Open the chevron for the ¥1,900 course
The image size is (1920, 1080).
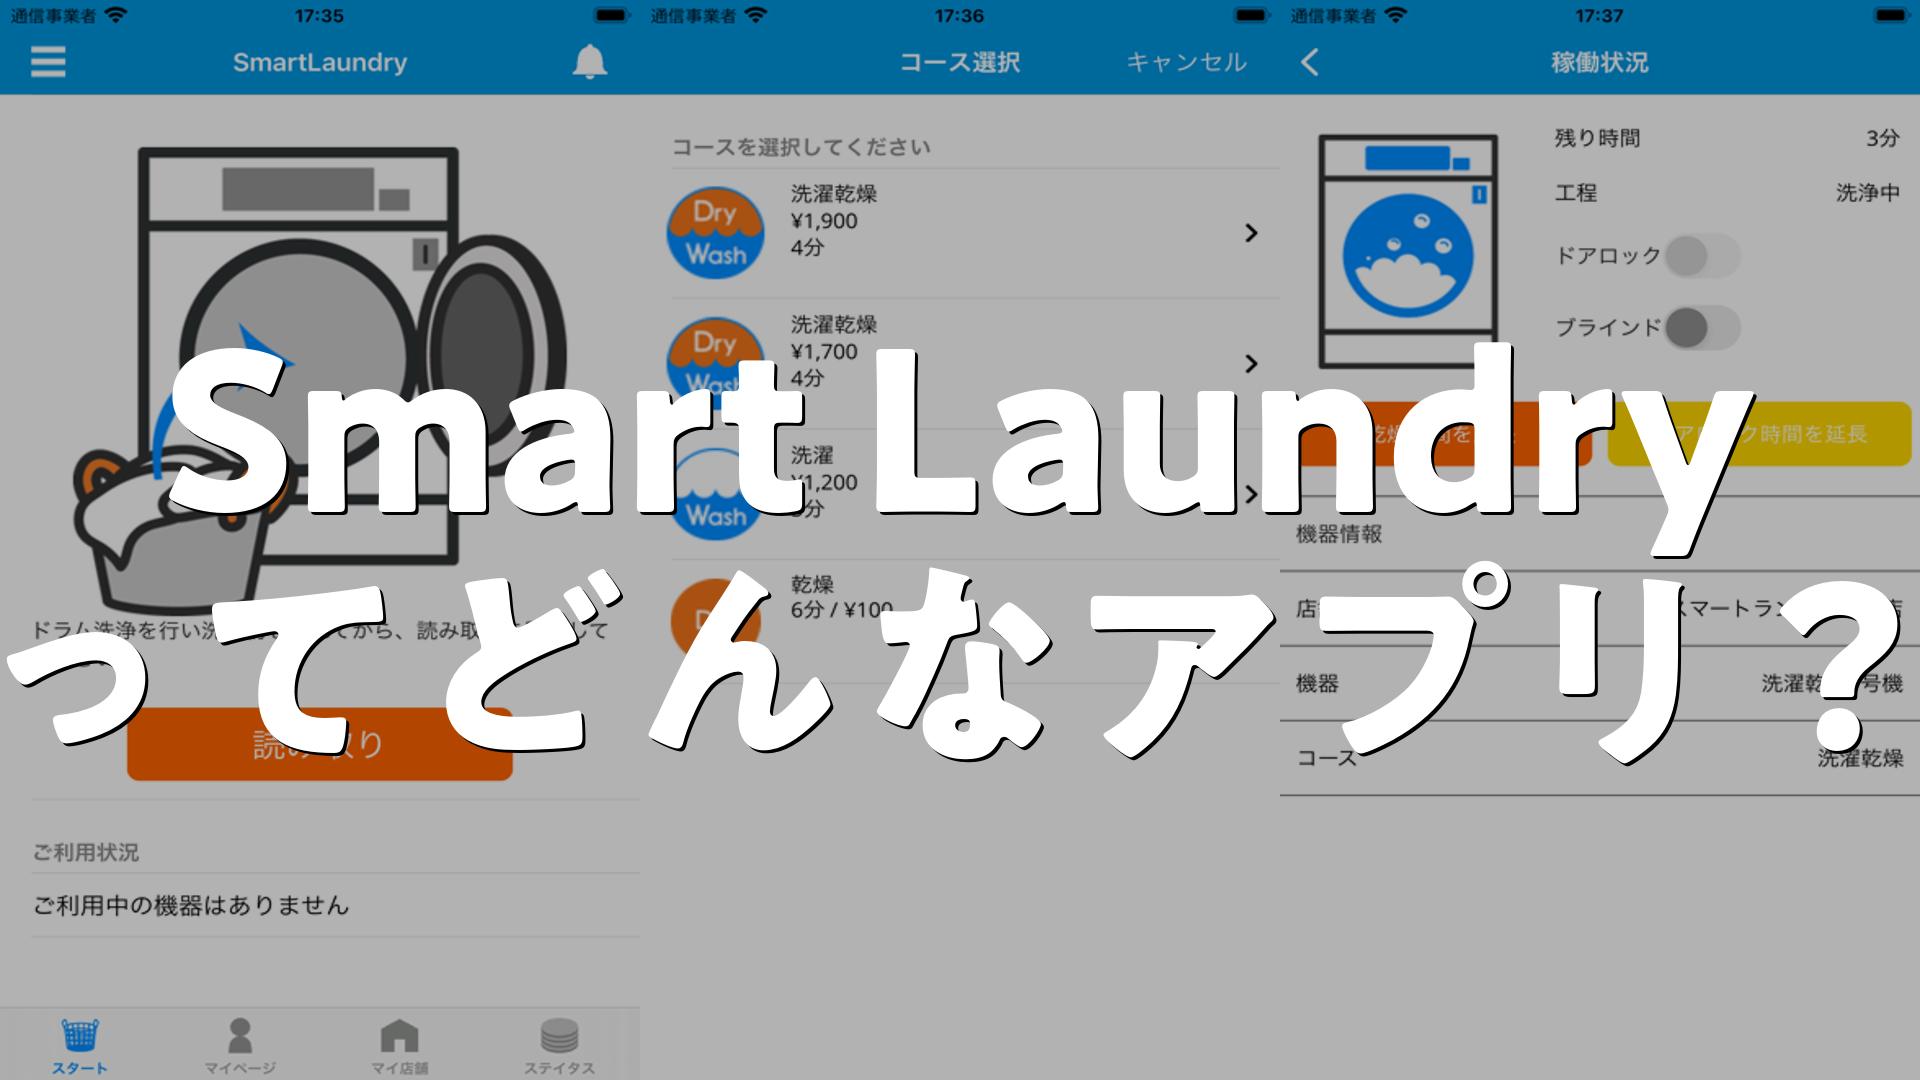point(1250,233)
